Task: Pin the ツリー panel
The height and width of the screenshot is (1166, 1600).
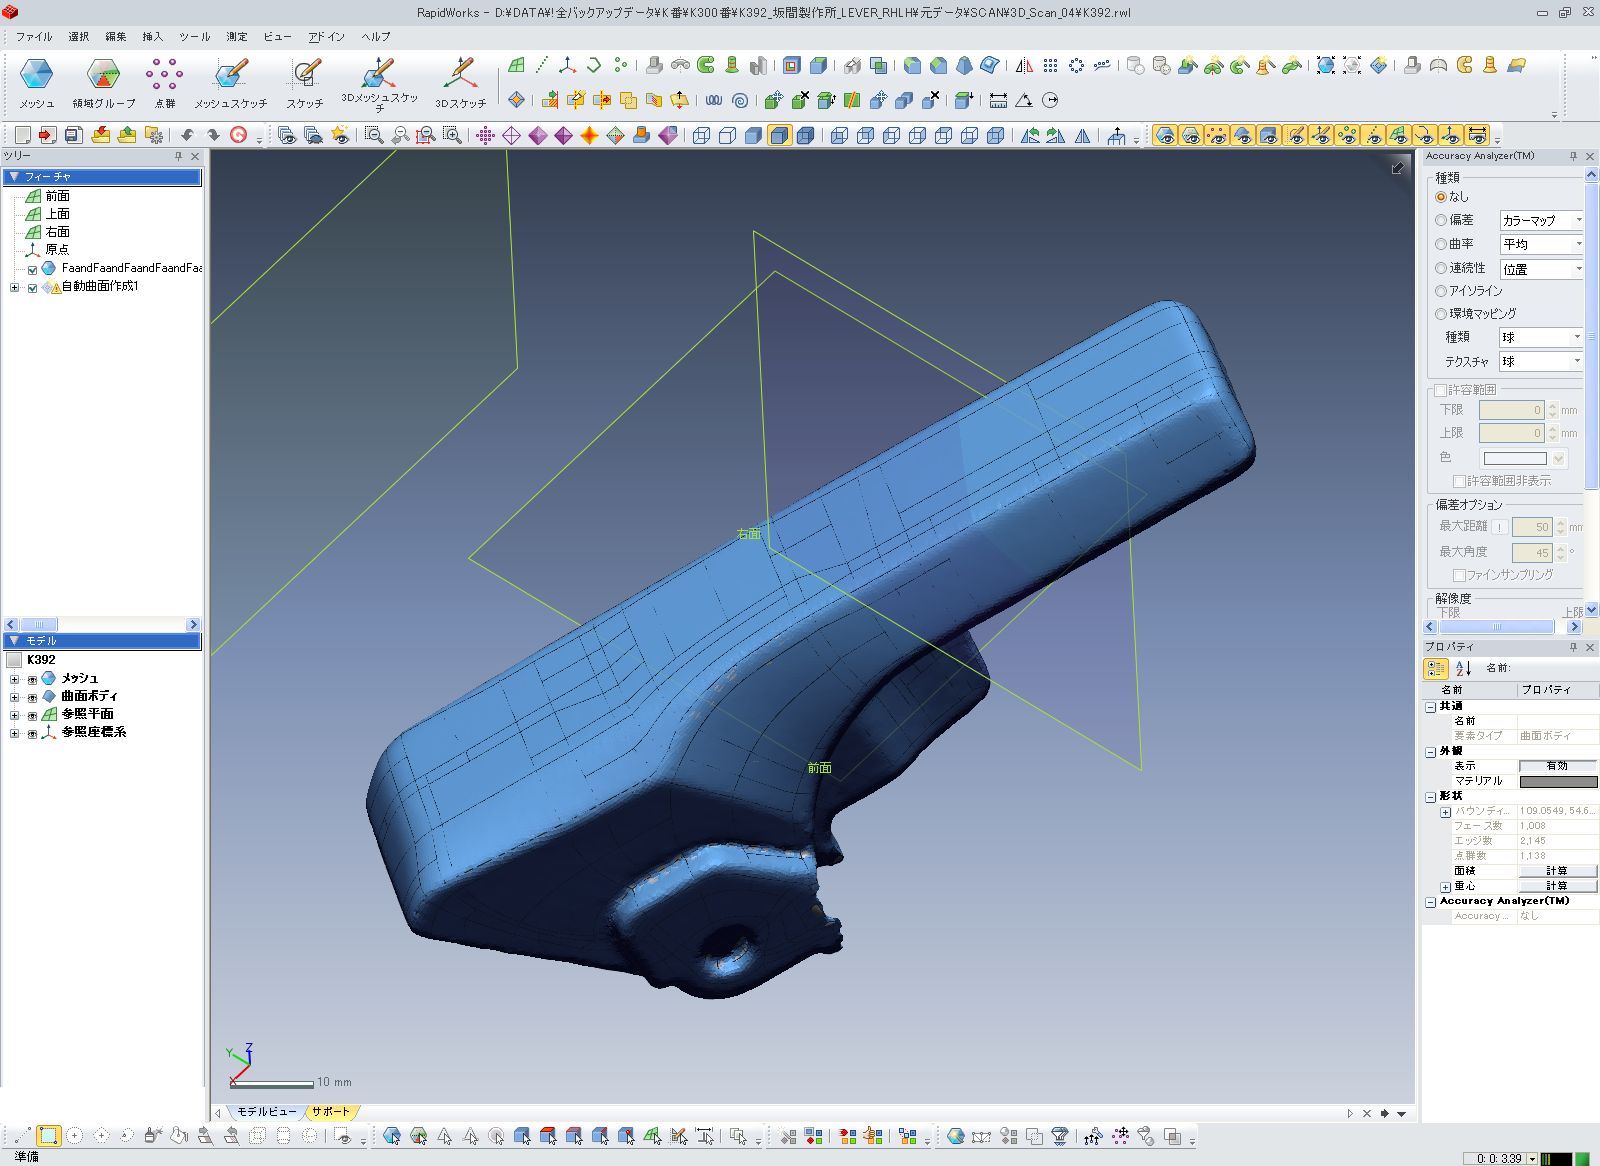Action: 179,156
